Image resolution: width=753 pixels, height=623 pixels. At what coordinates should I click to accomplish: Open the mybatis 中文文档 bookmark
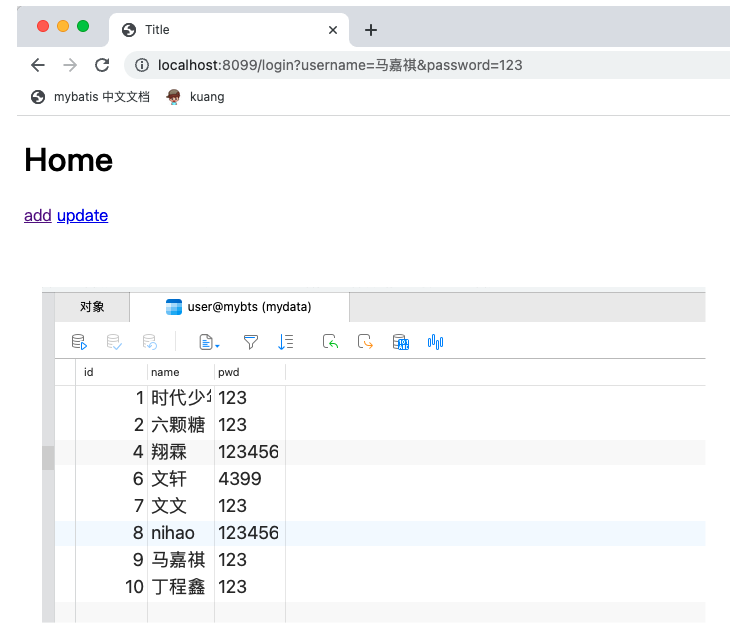pyautogui.click(x=90, y=97)
